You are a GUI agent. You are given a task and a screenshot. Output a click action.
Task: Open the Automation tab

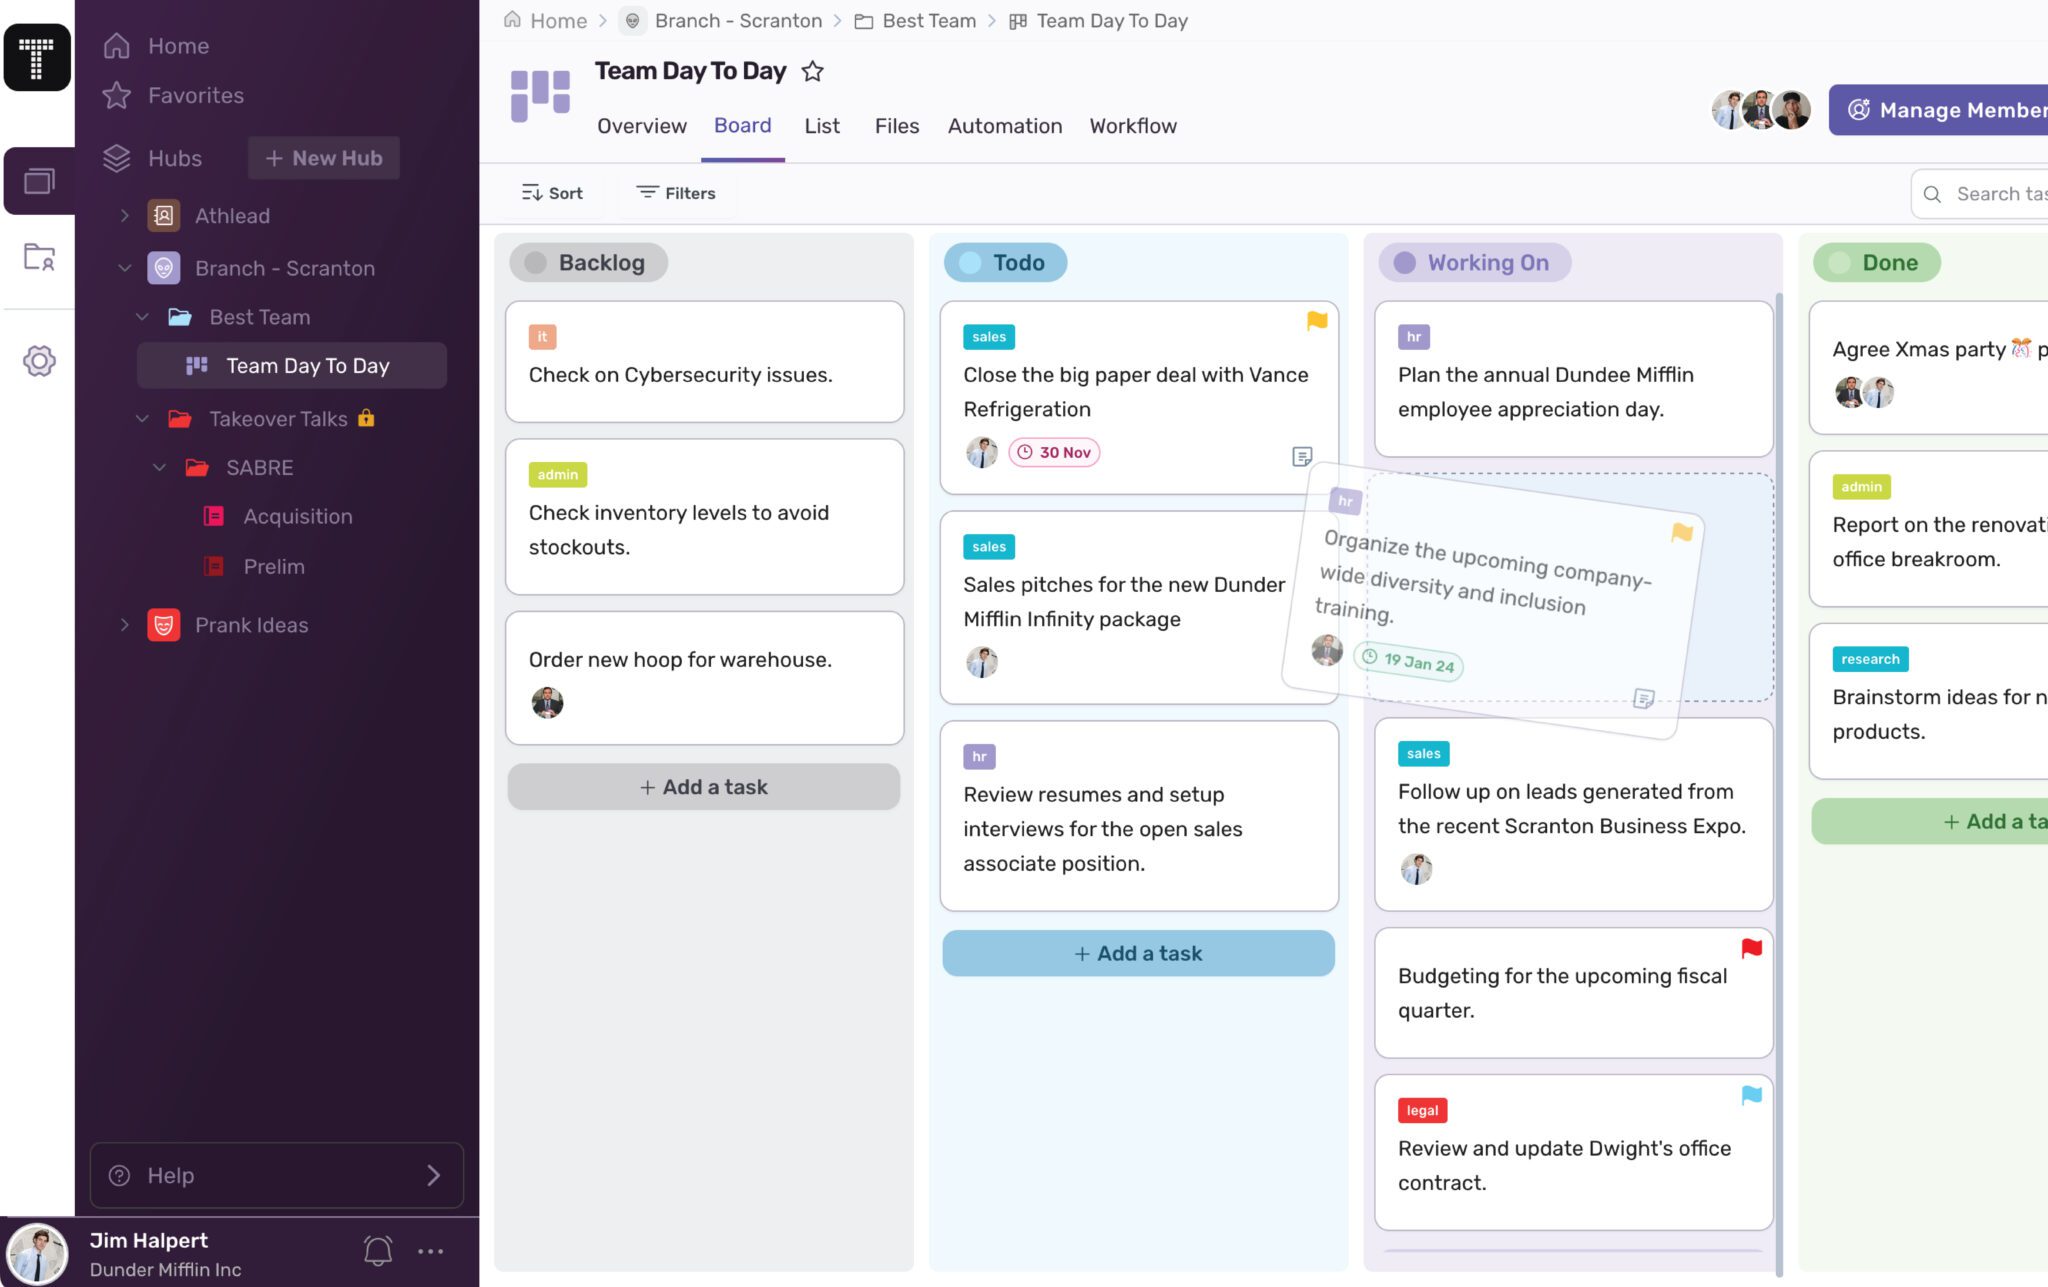click(1004, 126)
